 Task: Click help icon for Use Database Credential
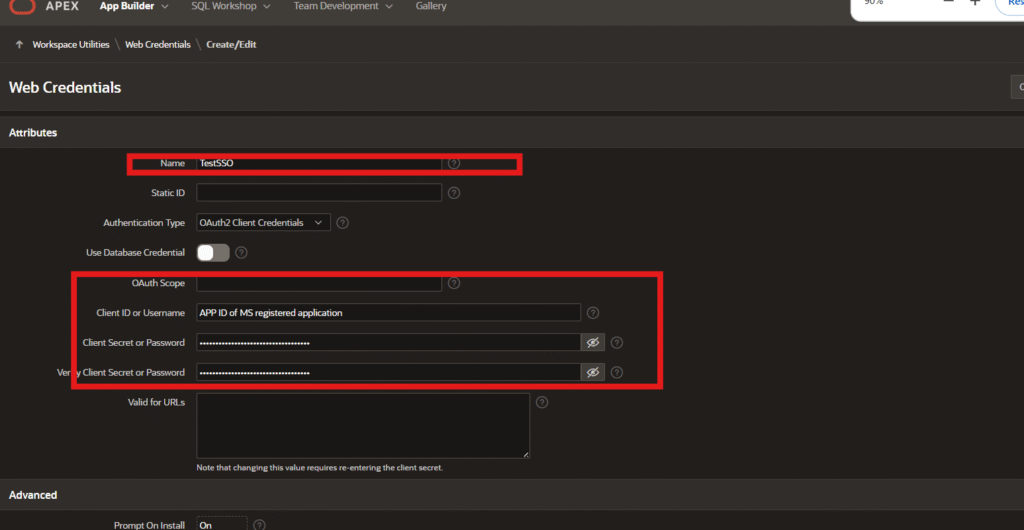[241, 253]
